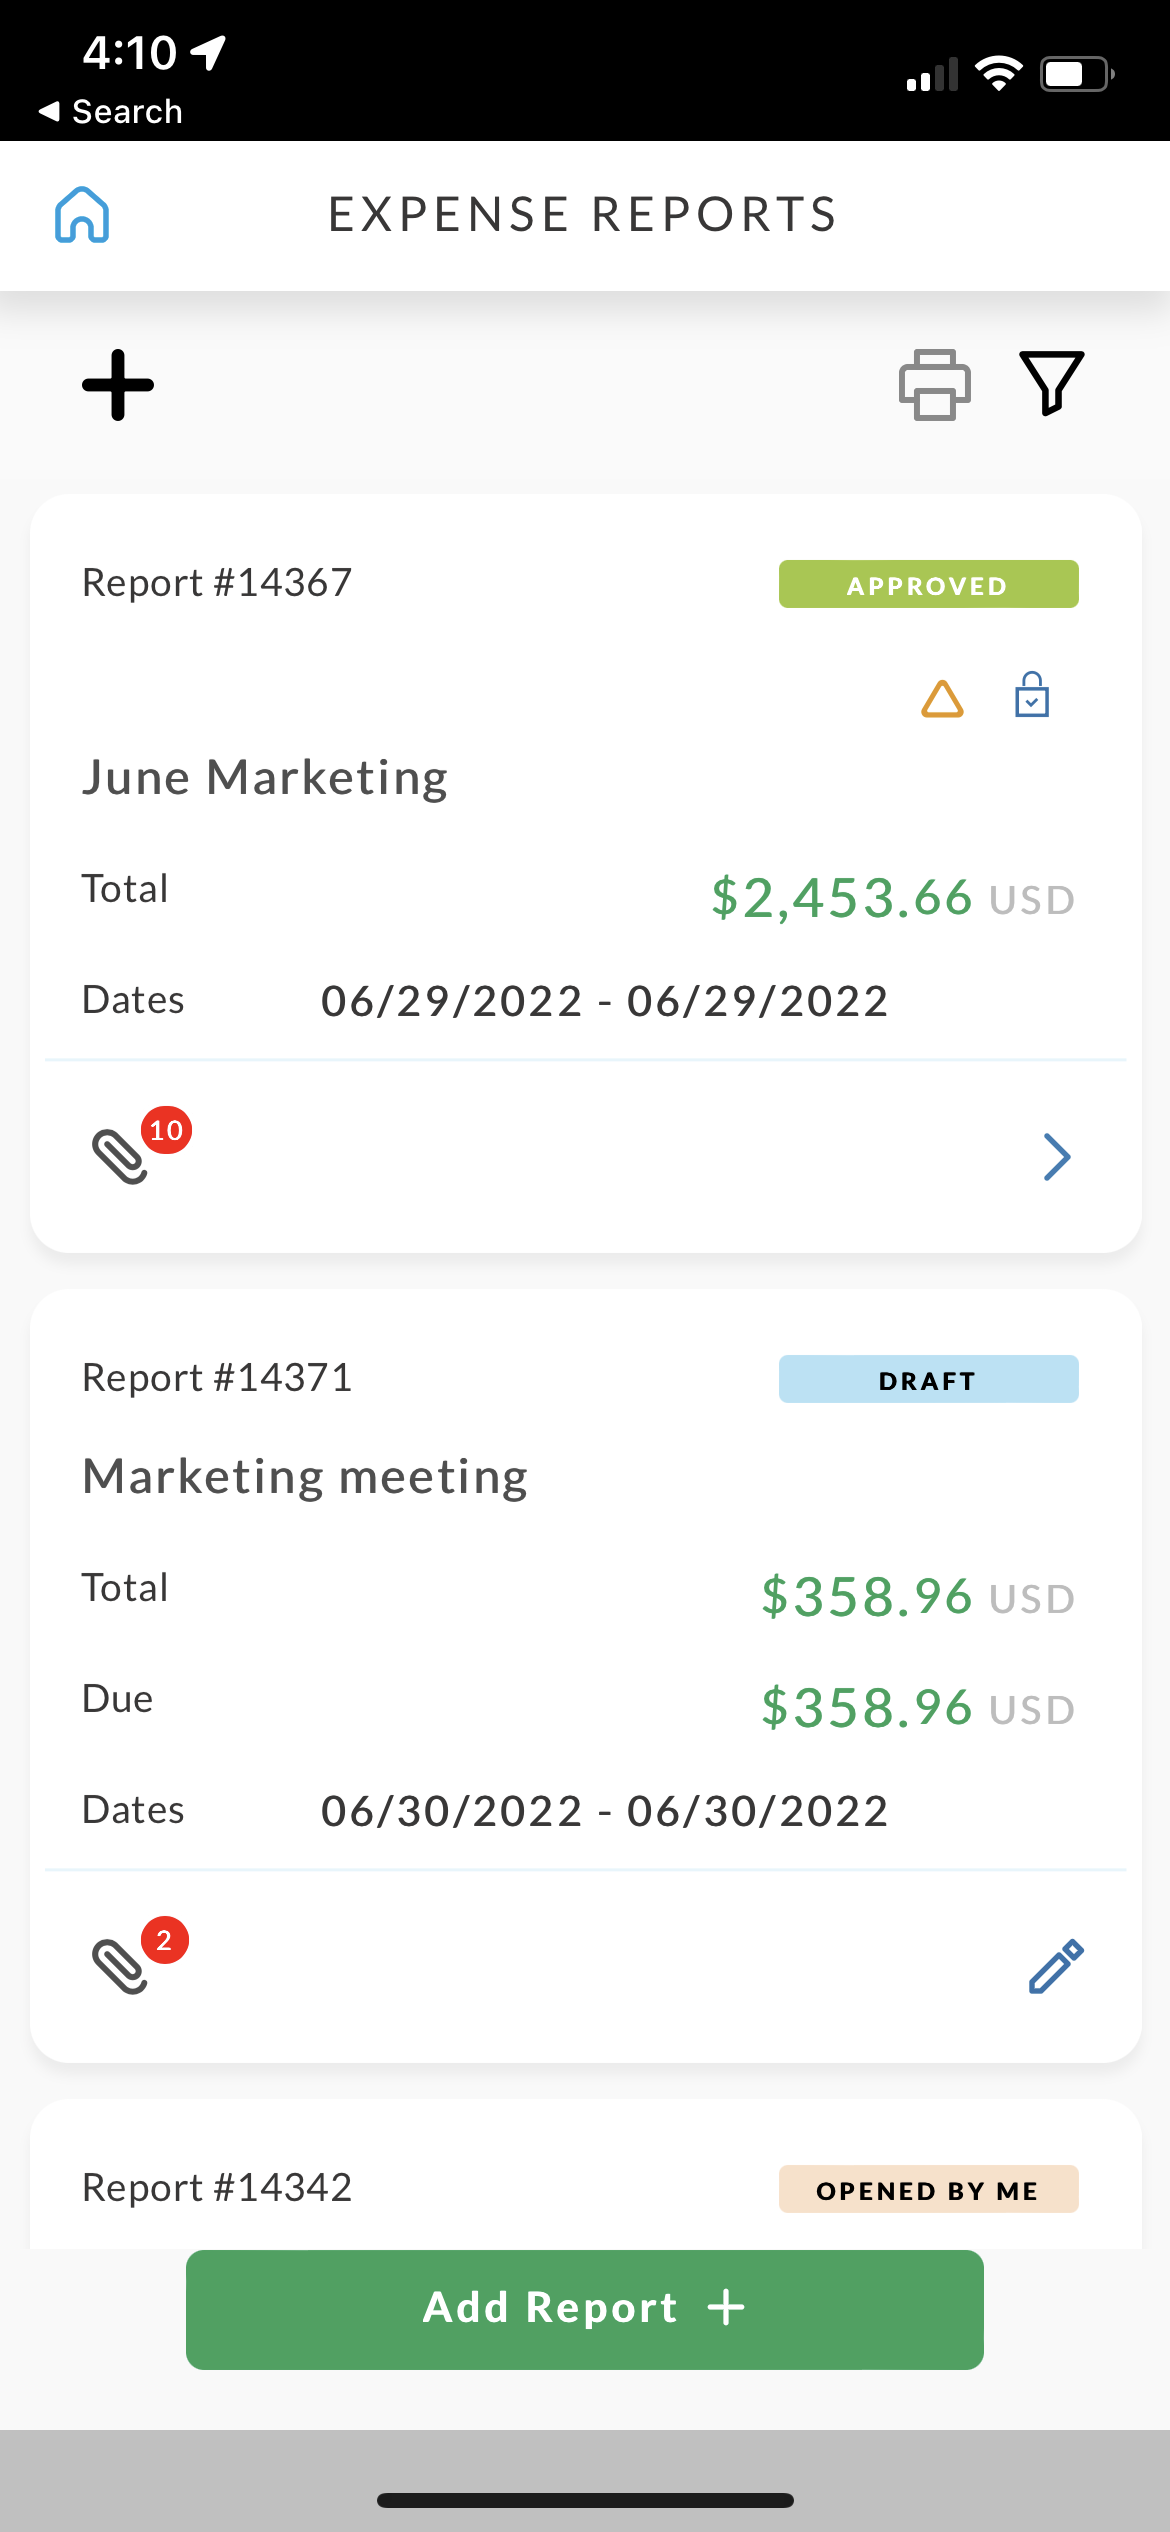Tap the APPROVED status badge
The image size is (1170, 2532).
[928, 585]
